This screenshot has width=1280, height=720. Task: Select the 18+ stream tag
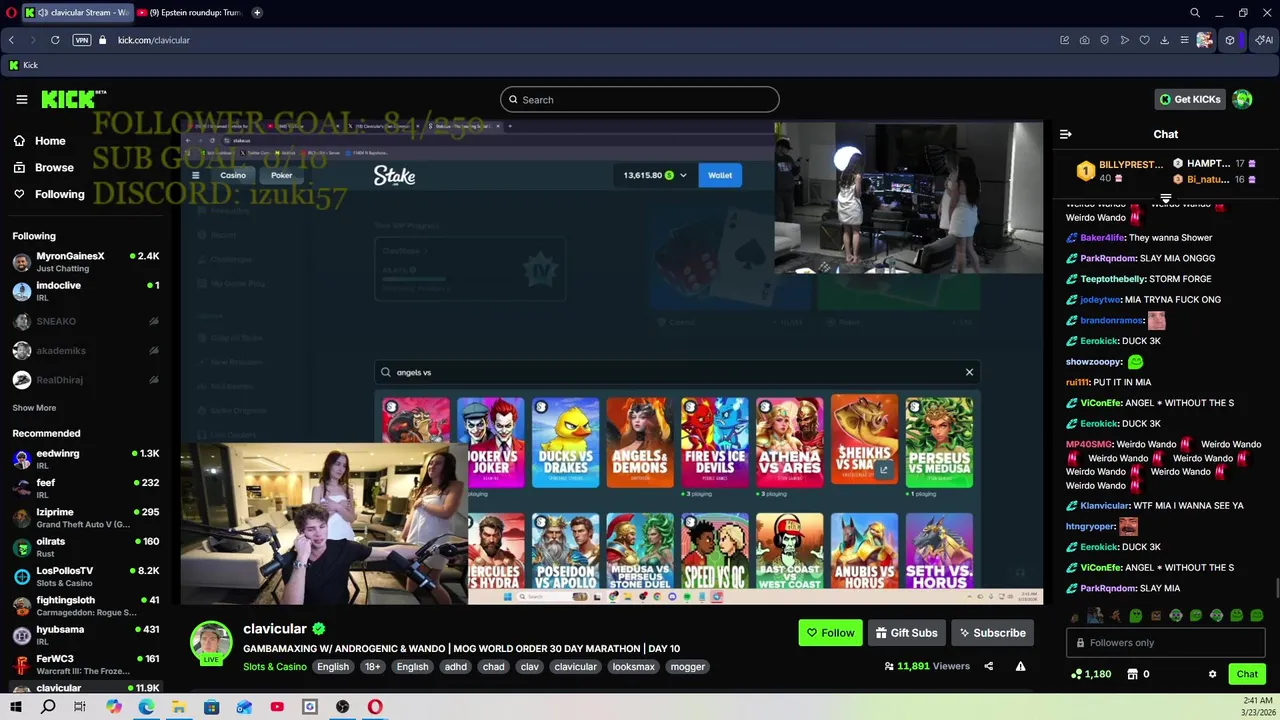click(372, 667)
